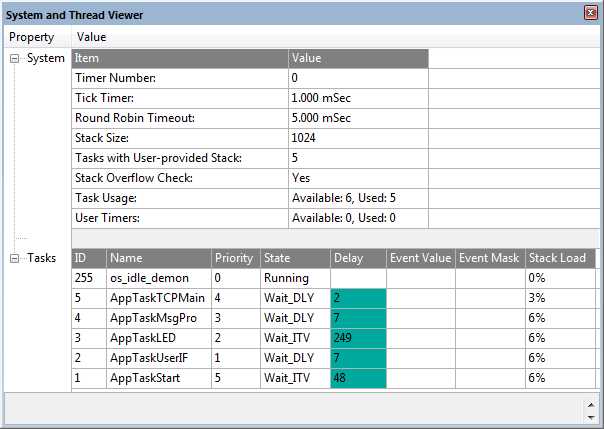
Task: Close the System and Thread Viewer window
Action: tap(591, 13)
